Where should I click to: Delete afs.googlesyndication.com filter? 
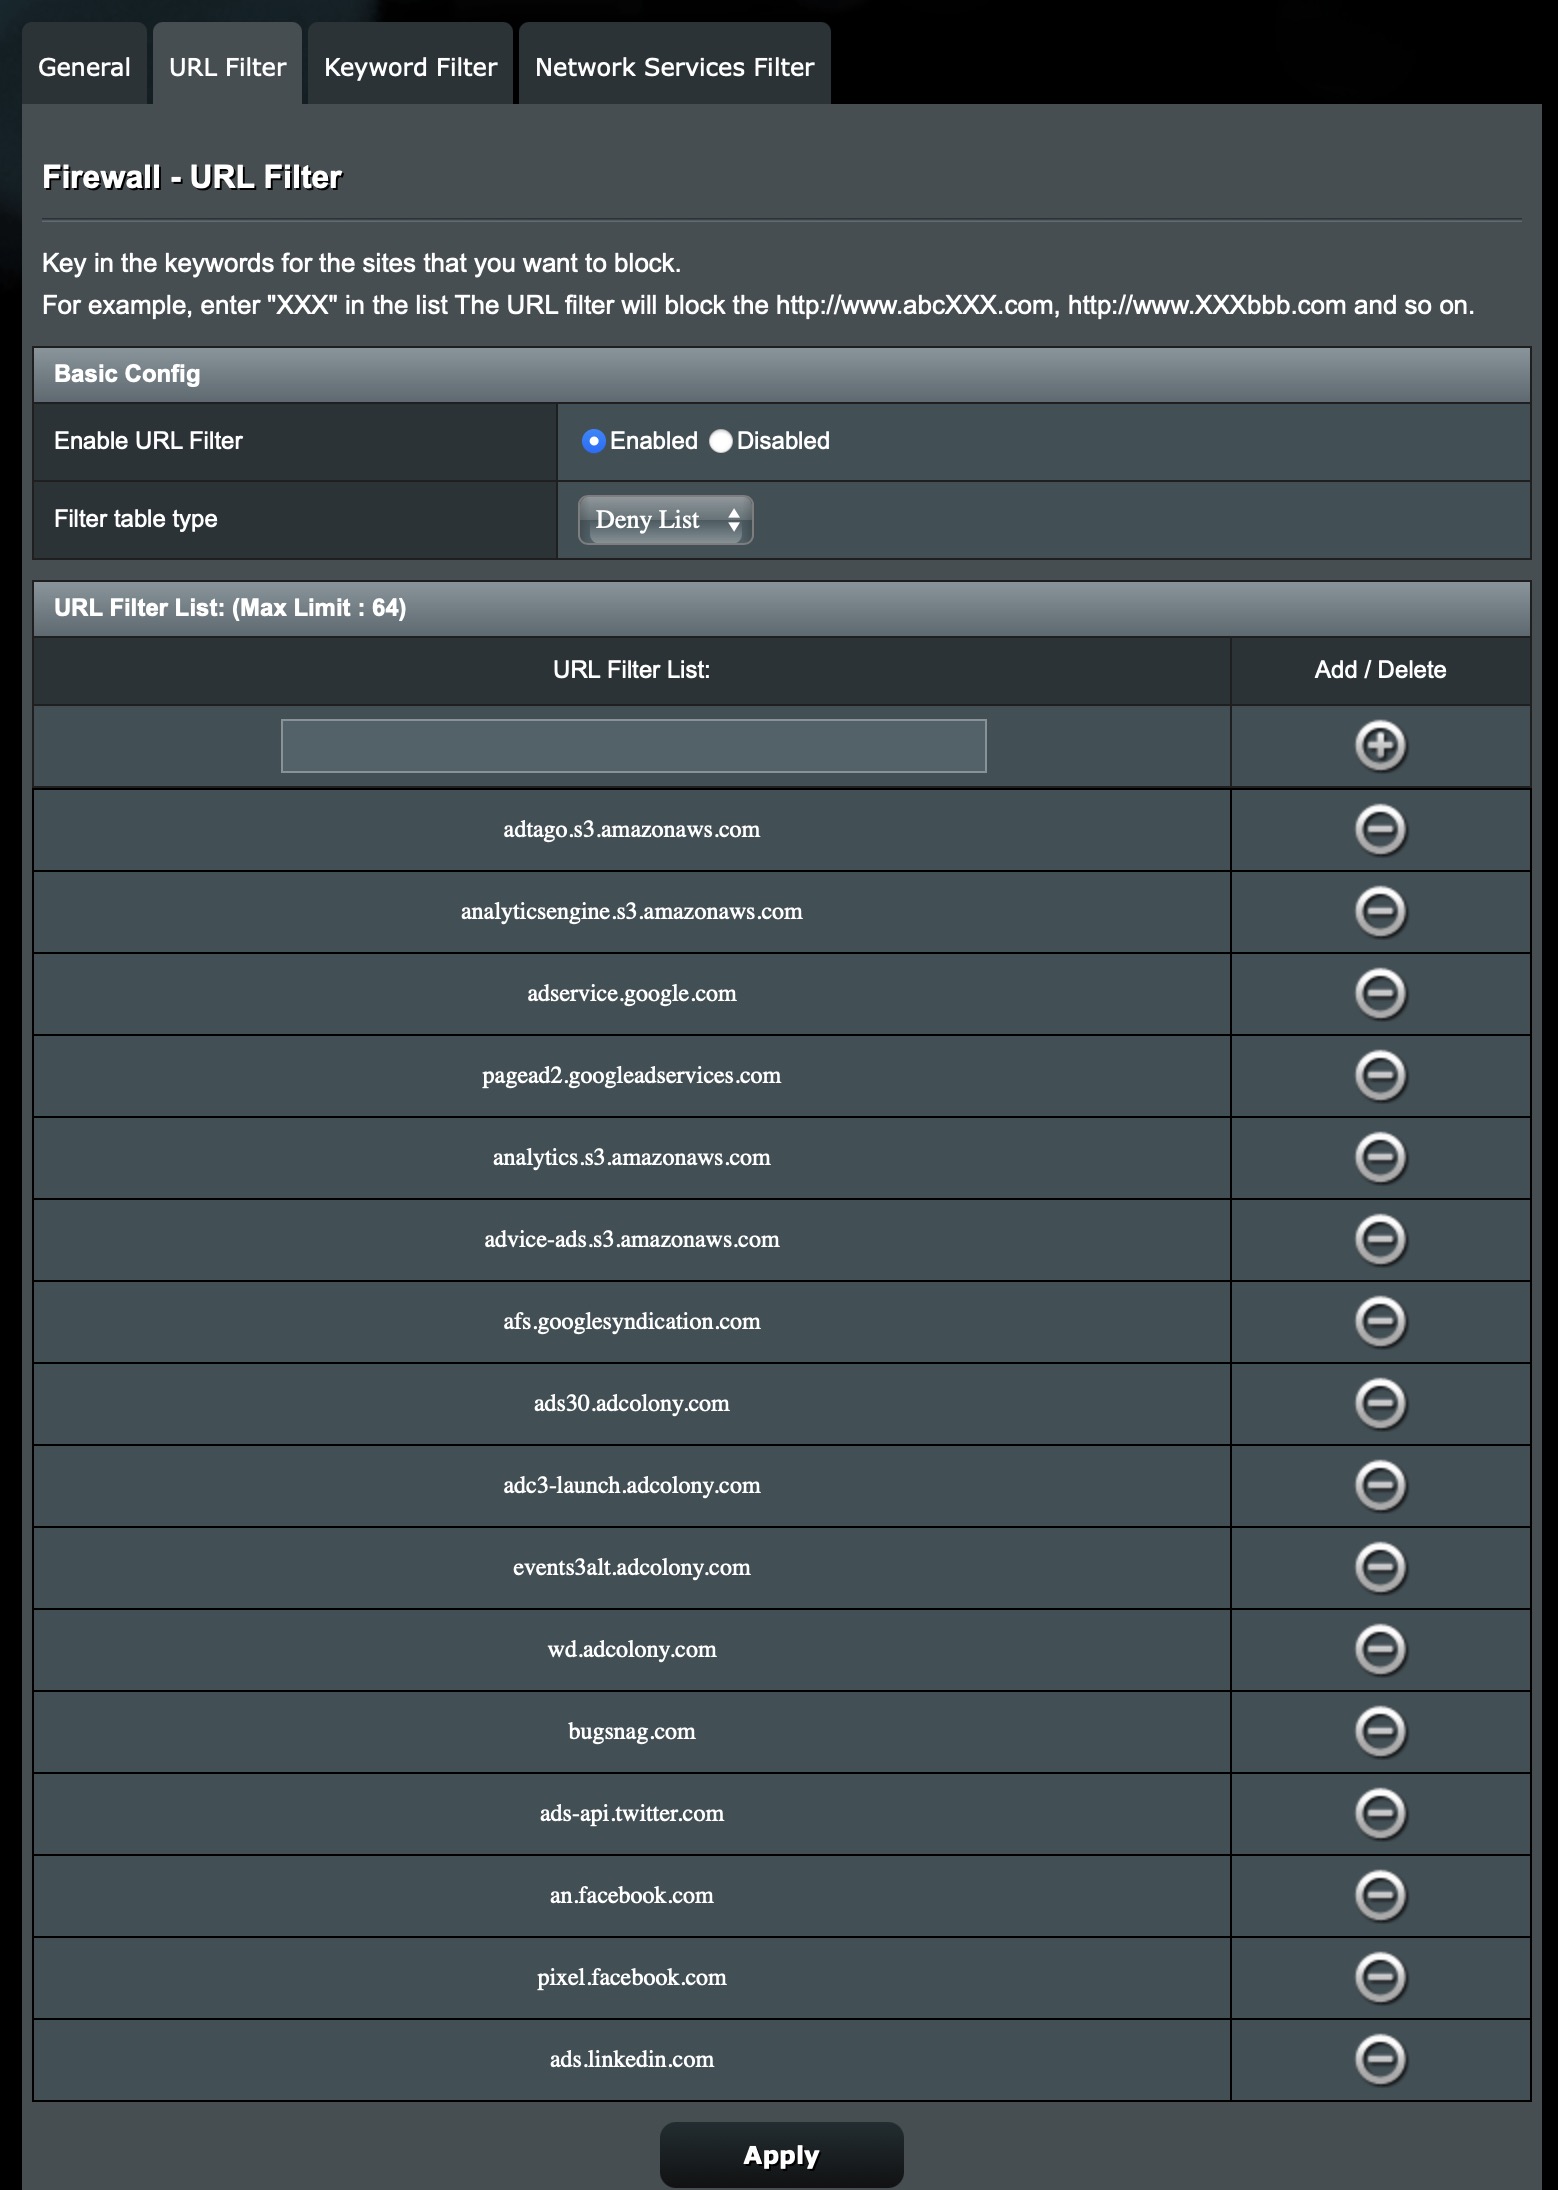1380,1322
